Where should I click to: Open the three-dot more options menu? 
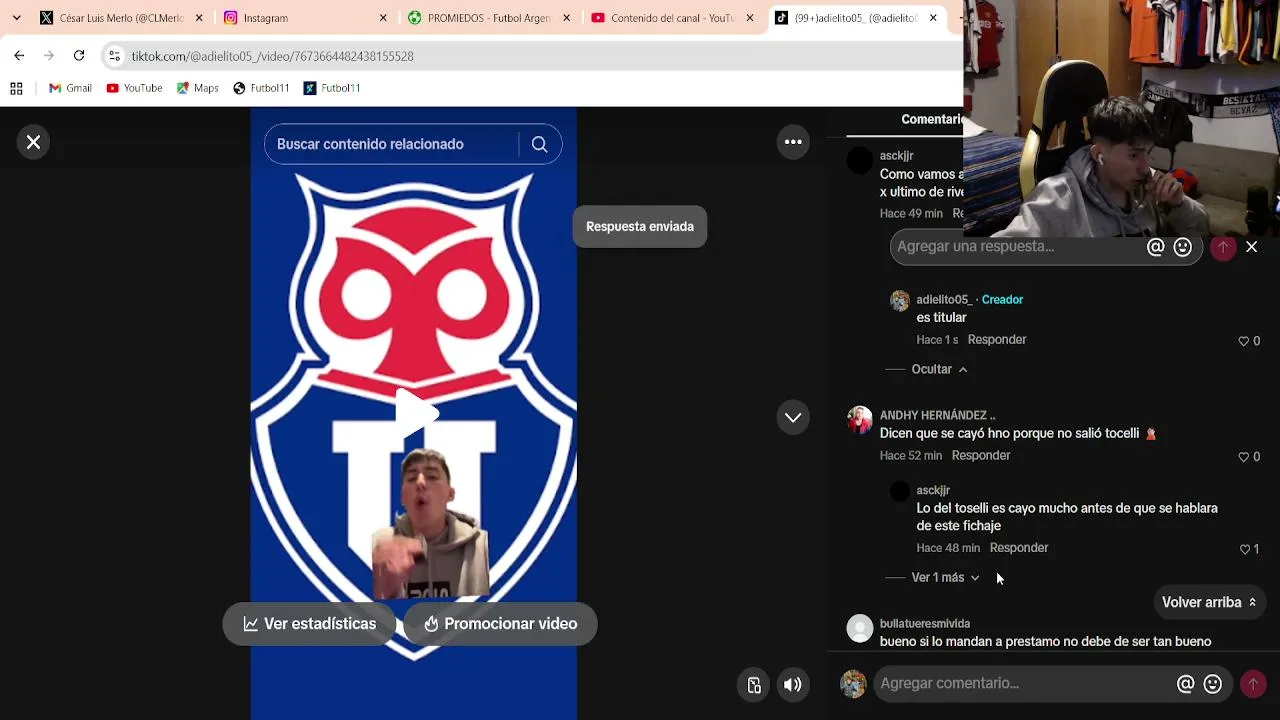click(793, 142)
